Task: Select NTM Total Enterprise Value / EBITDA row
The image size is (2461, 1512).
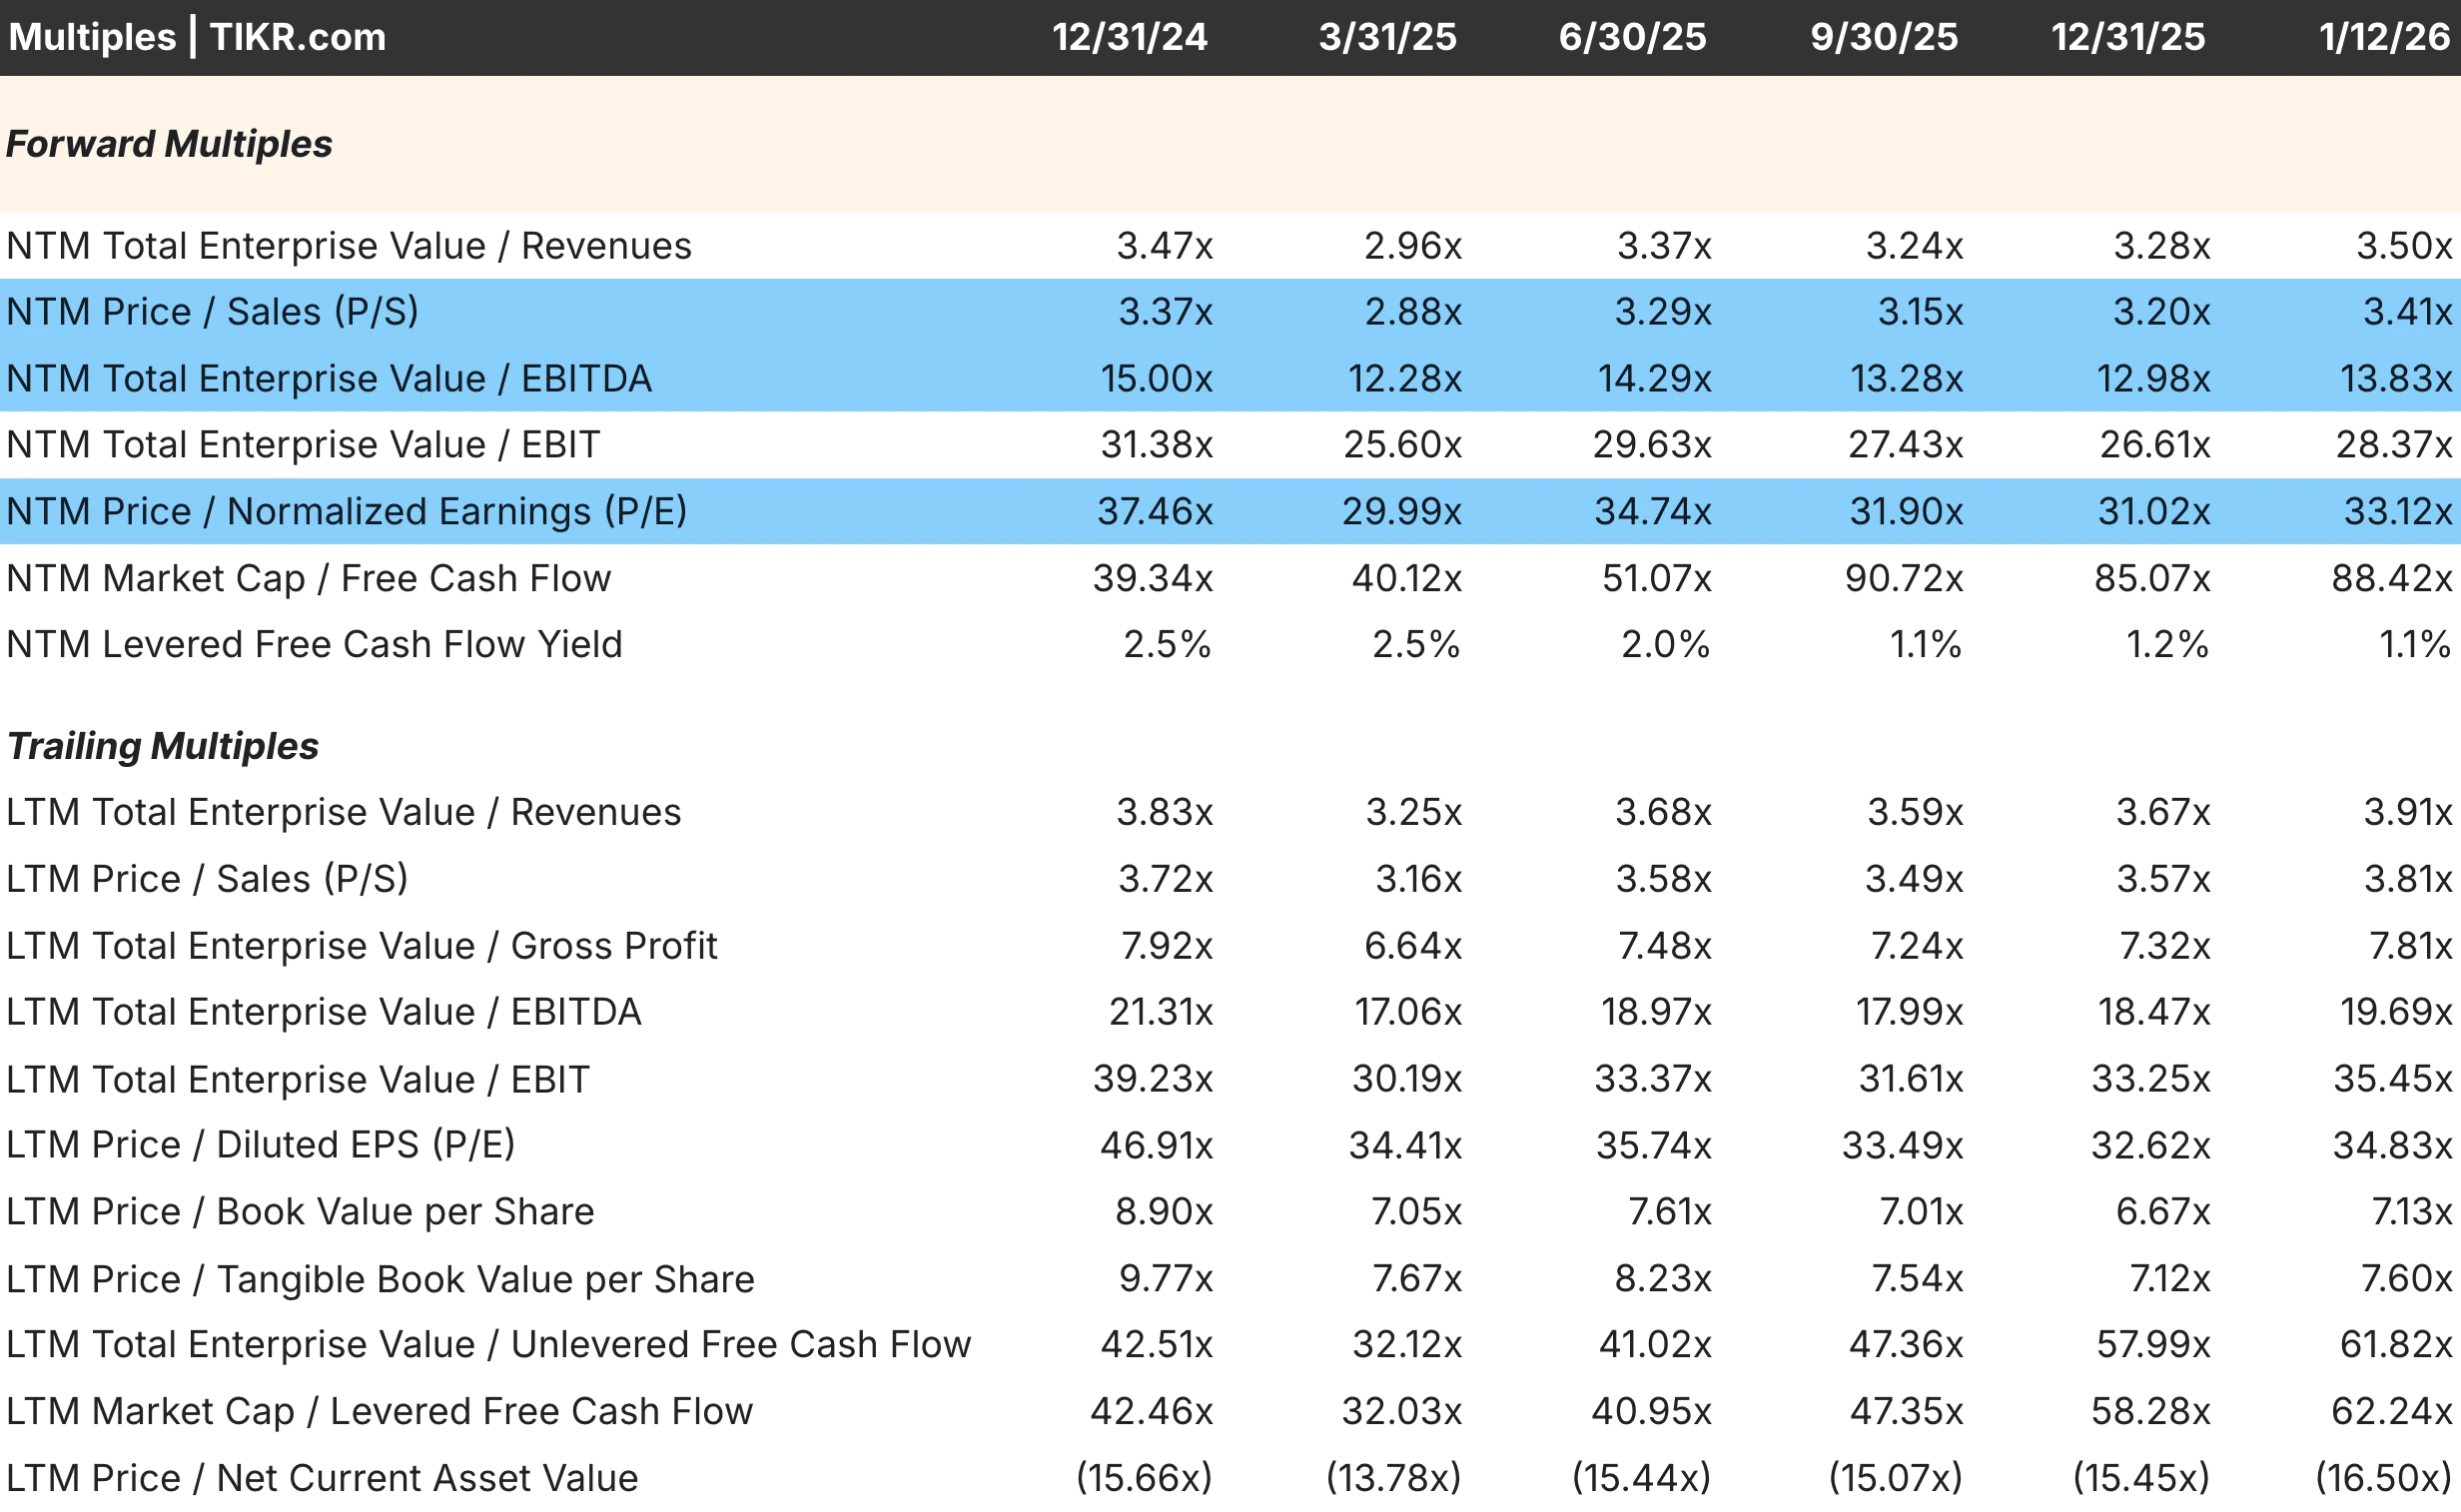Action: [328, 379]
